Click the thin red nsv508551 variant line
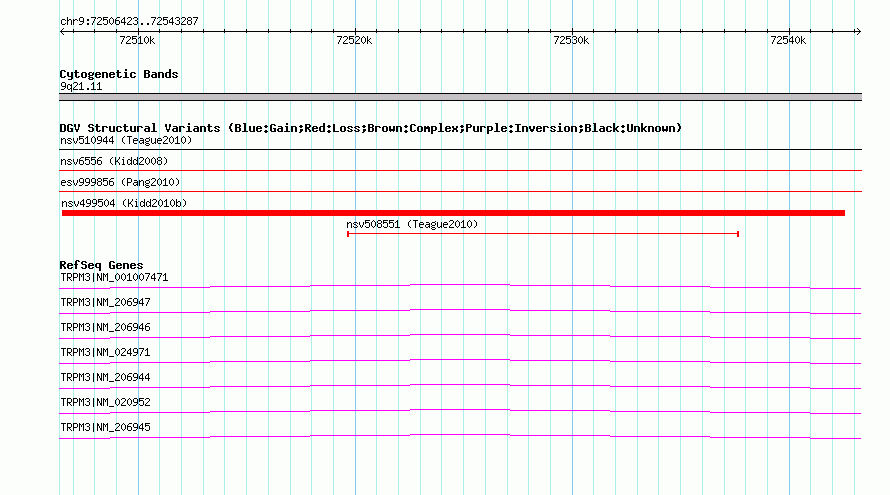 (543, 234)
